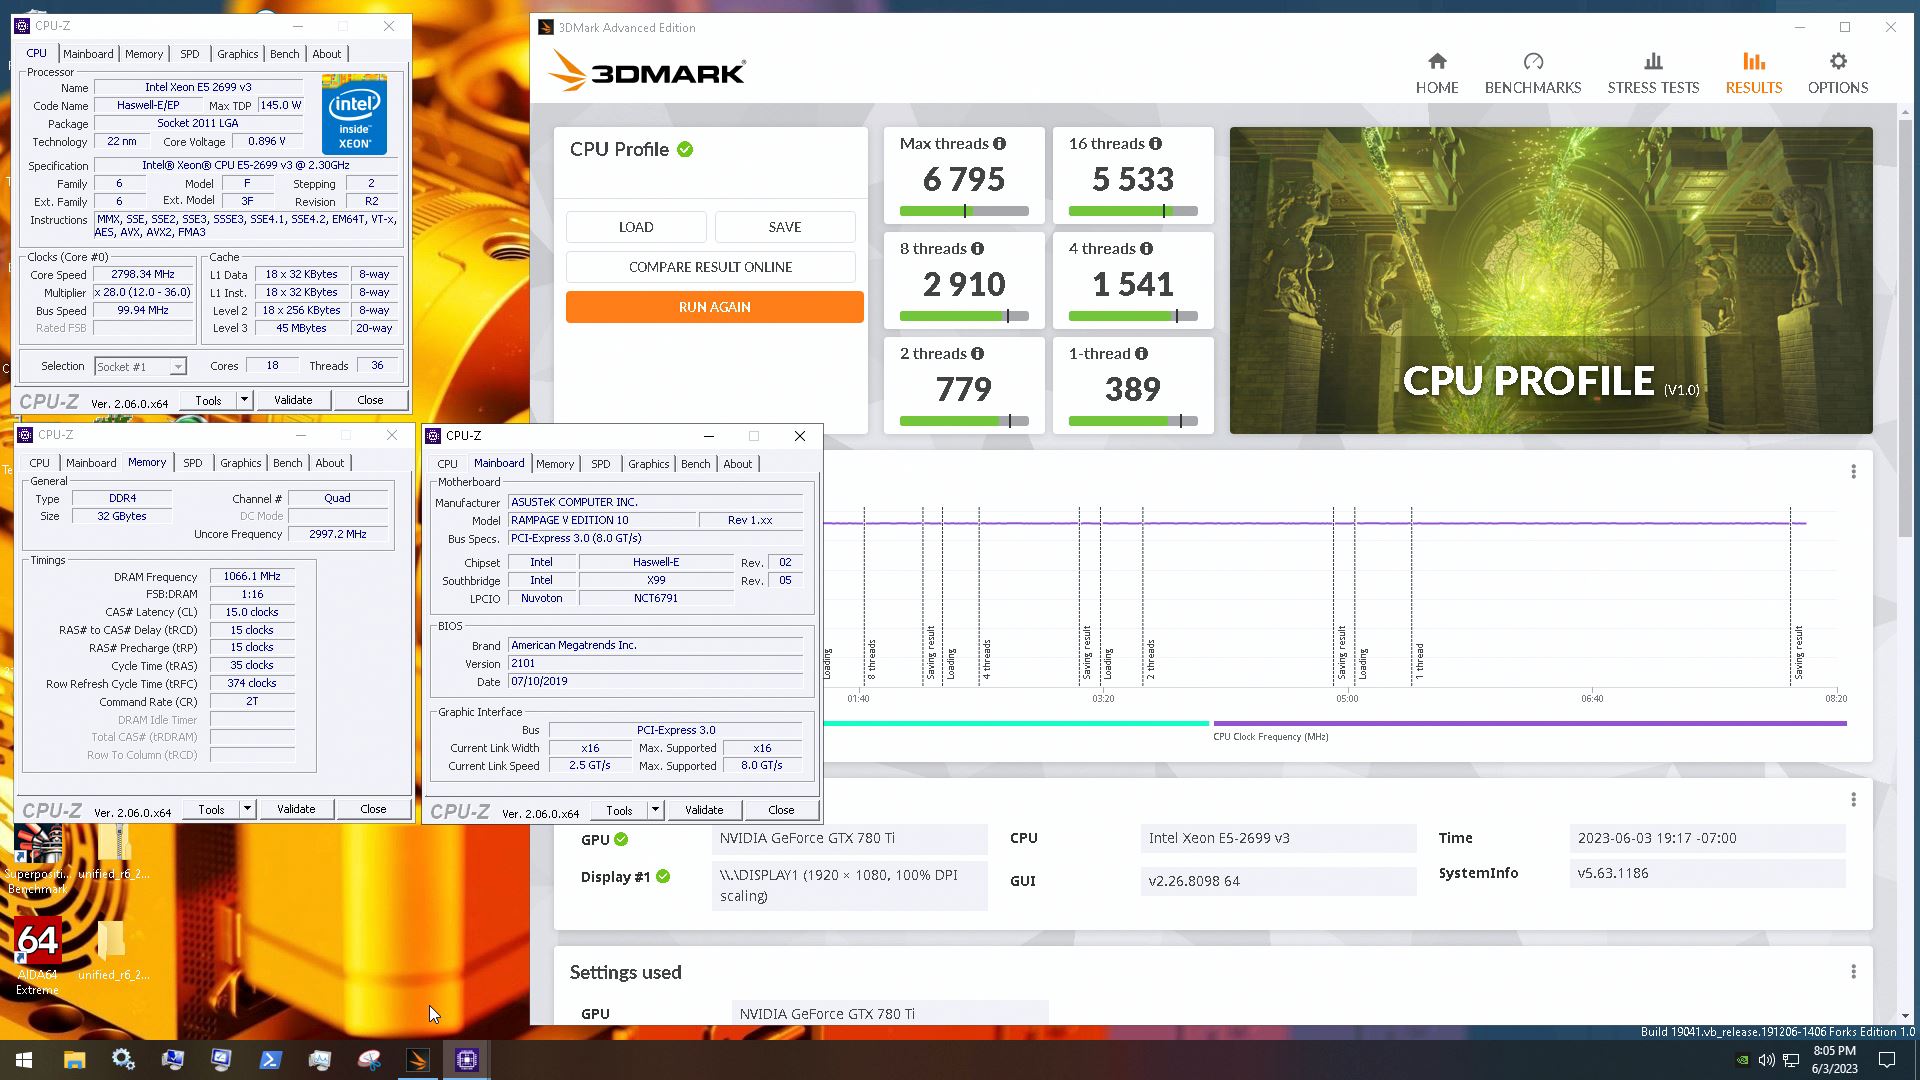Open monitoring graph three-dot menu
Screen dimensions: 1920x1080
click(1853, 471)
